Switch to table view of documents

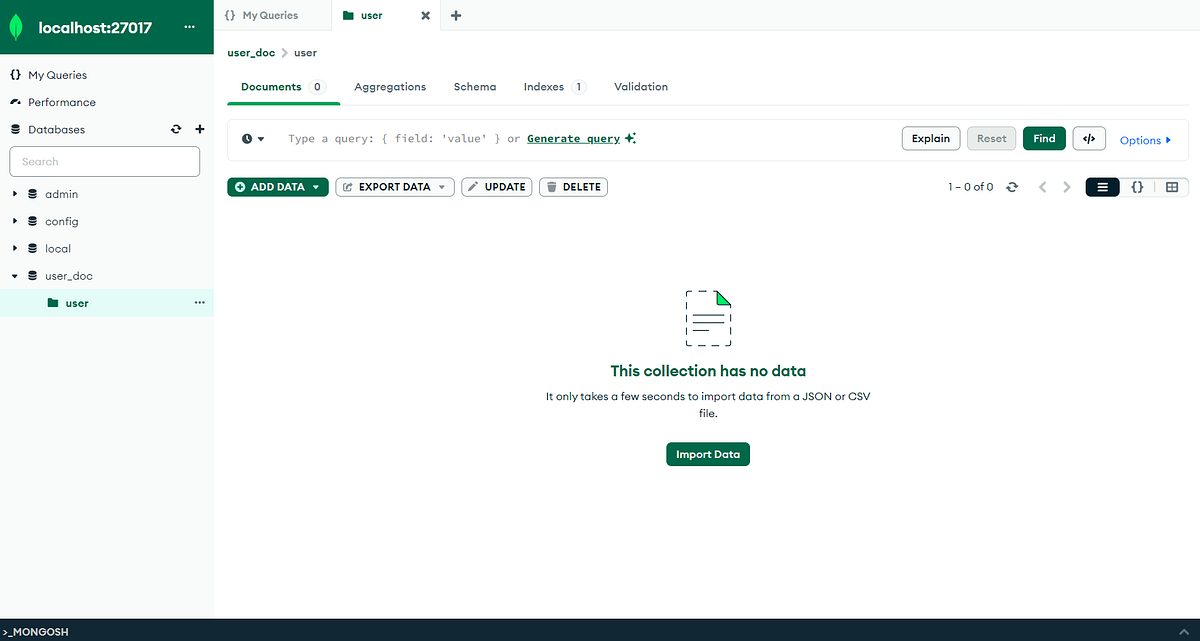1172,186
